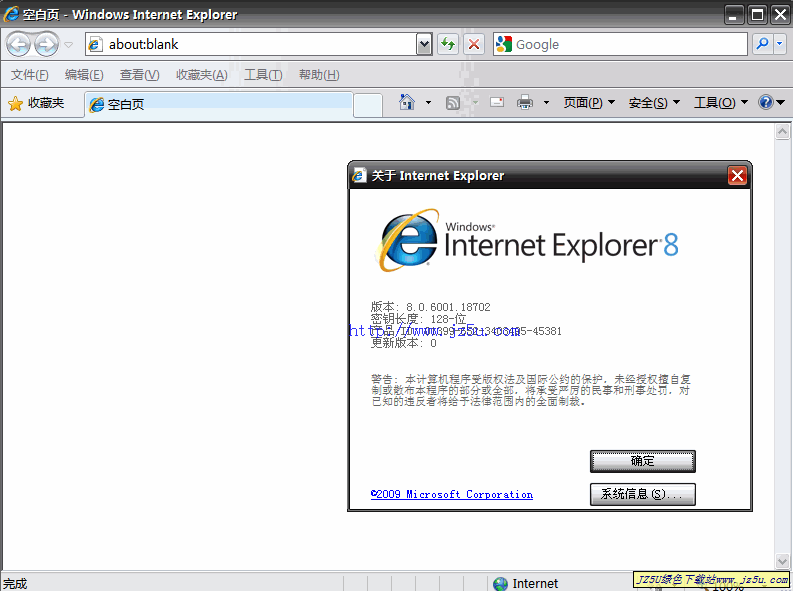Minimize the Internet Explorer window
Viewport: 793px width, 591px height.
734,15
